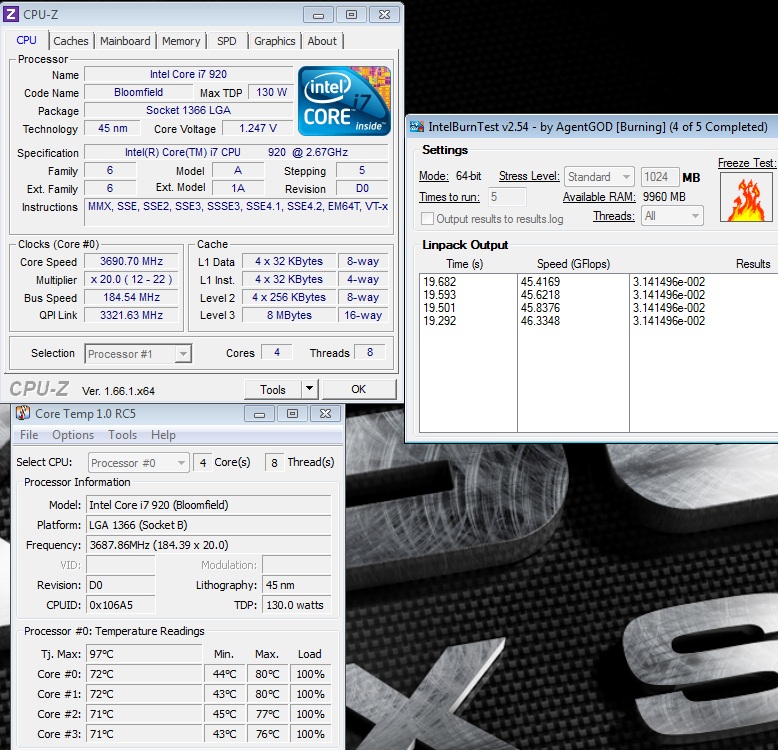Switch to the Mainboard tab
This screenshot has width=778, height=750.
125,41
